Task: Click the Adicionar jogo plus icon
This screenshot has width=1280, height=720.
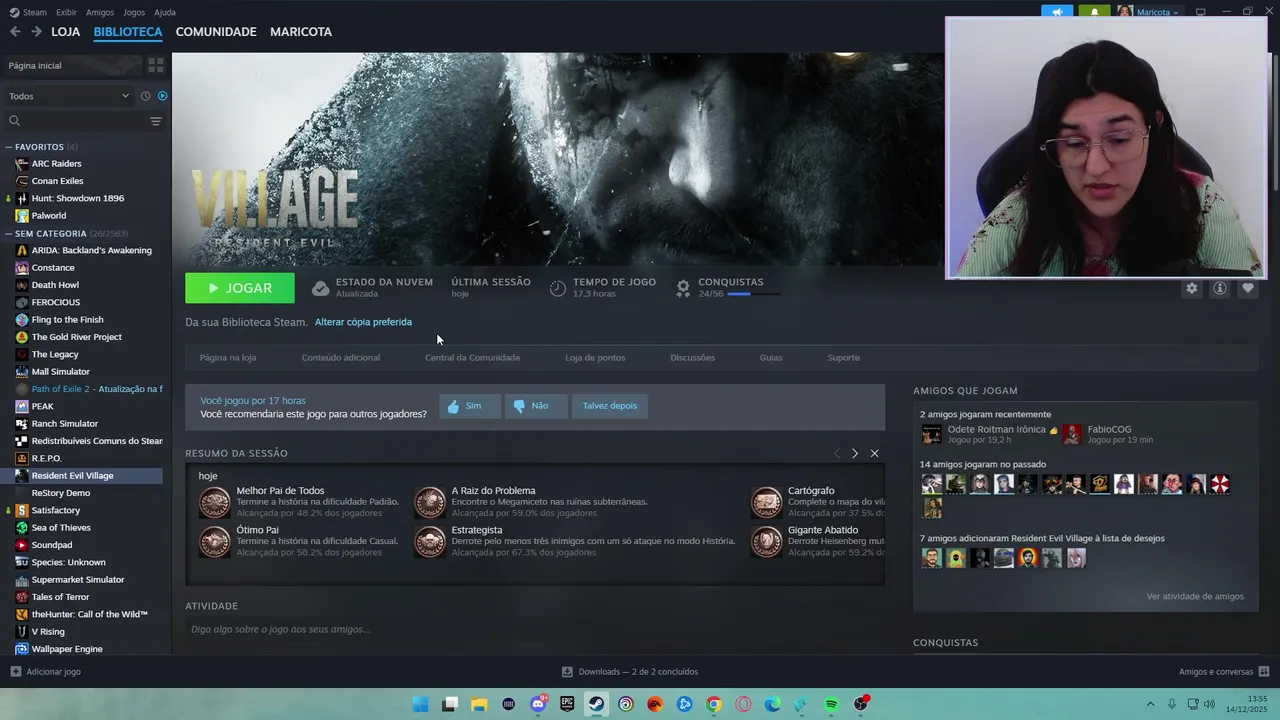Action: coord(15,672)
